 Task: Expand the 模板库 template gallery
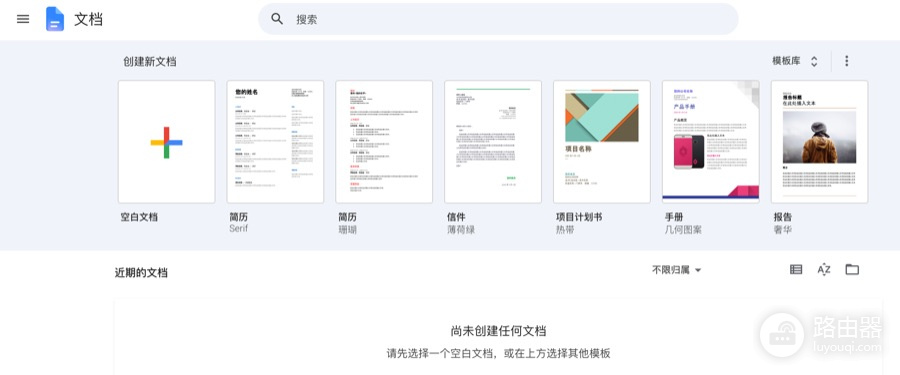[x=794, y=61]
